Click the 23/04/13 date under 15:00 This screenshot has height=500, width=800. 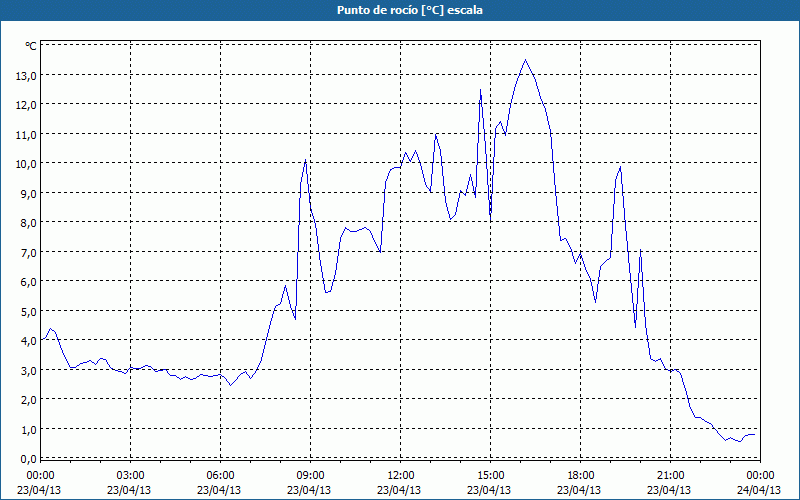click(x=489, y=490)
